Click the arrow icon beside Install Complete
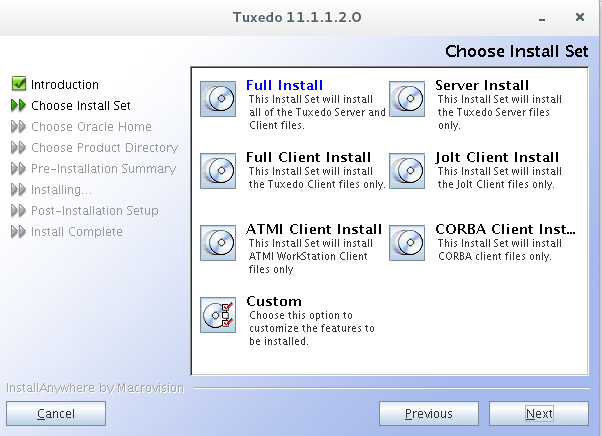The image size is (602, 436). point(18,232)
